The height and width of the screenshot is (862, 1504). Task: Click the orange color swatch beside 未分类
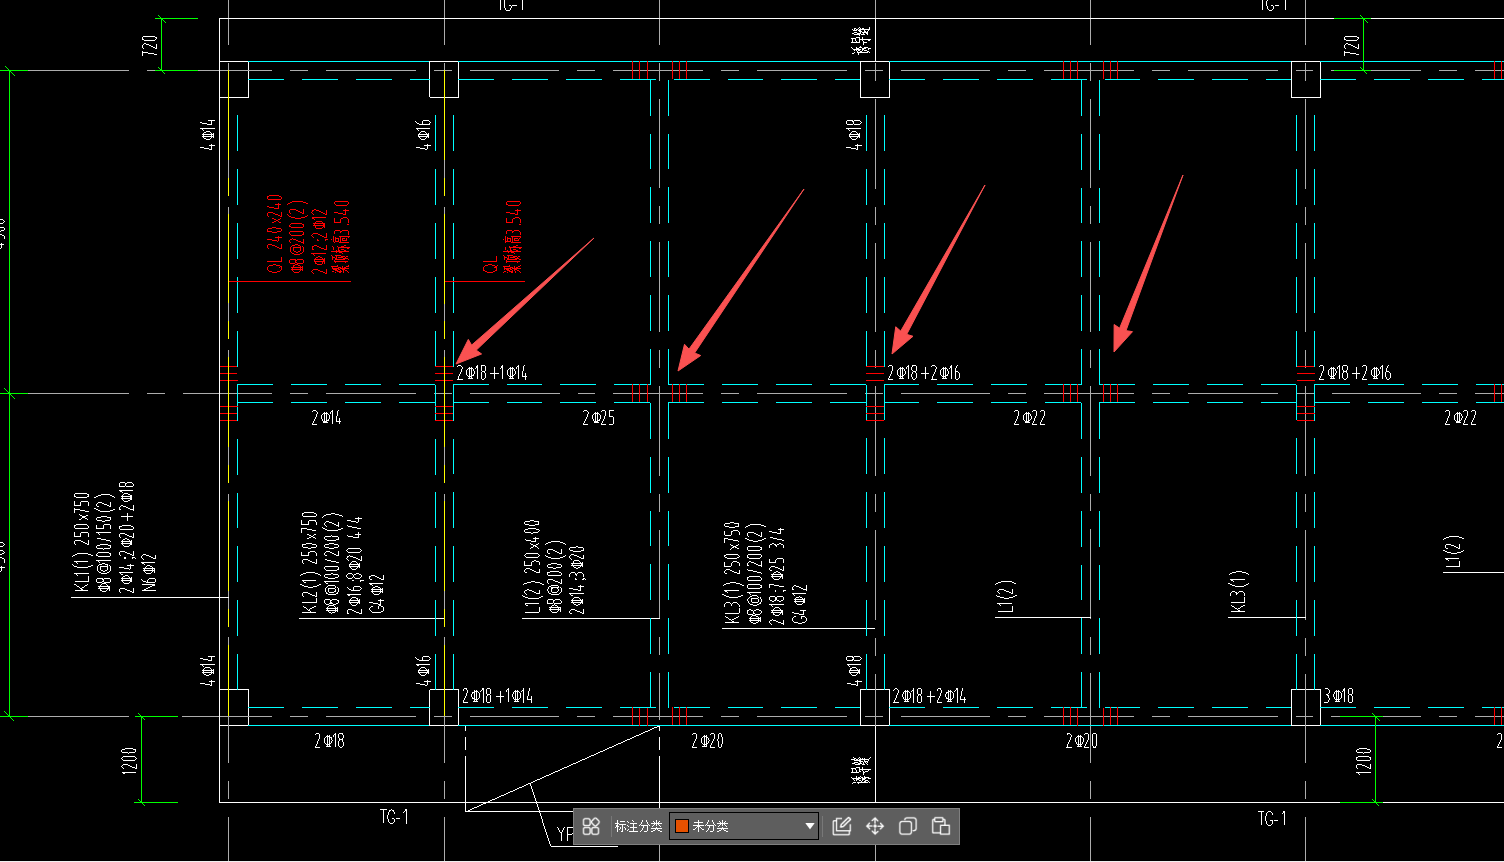click(x=682, y=826)
